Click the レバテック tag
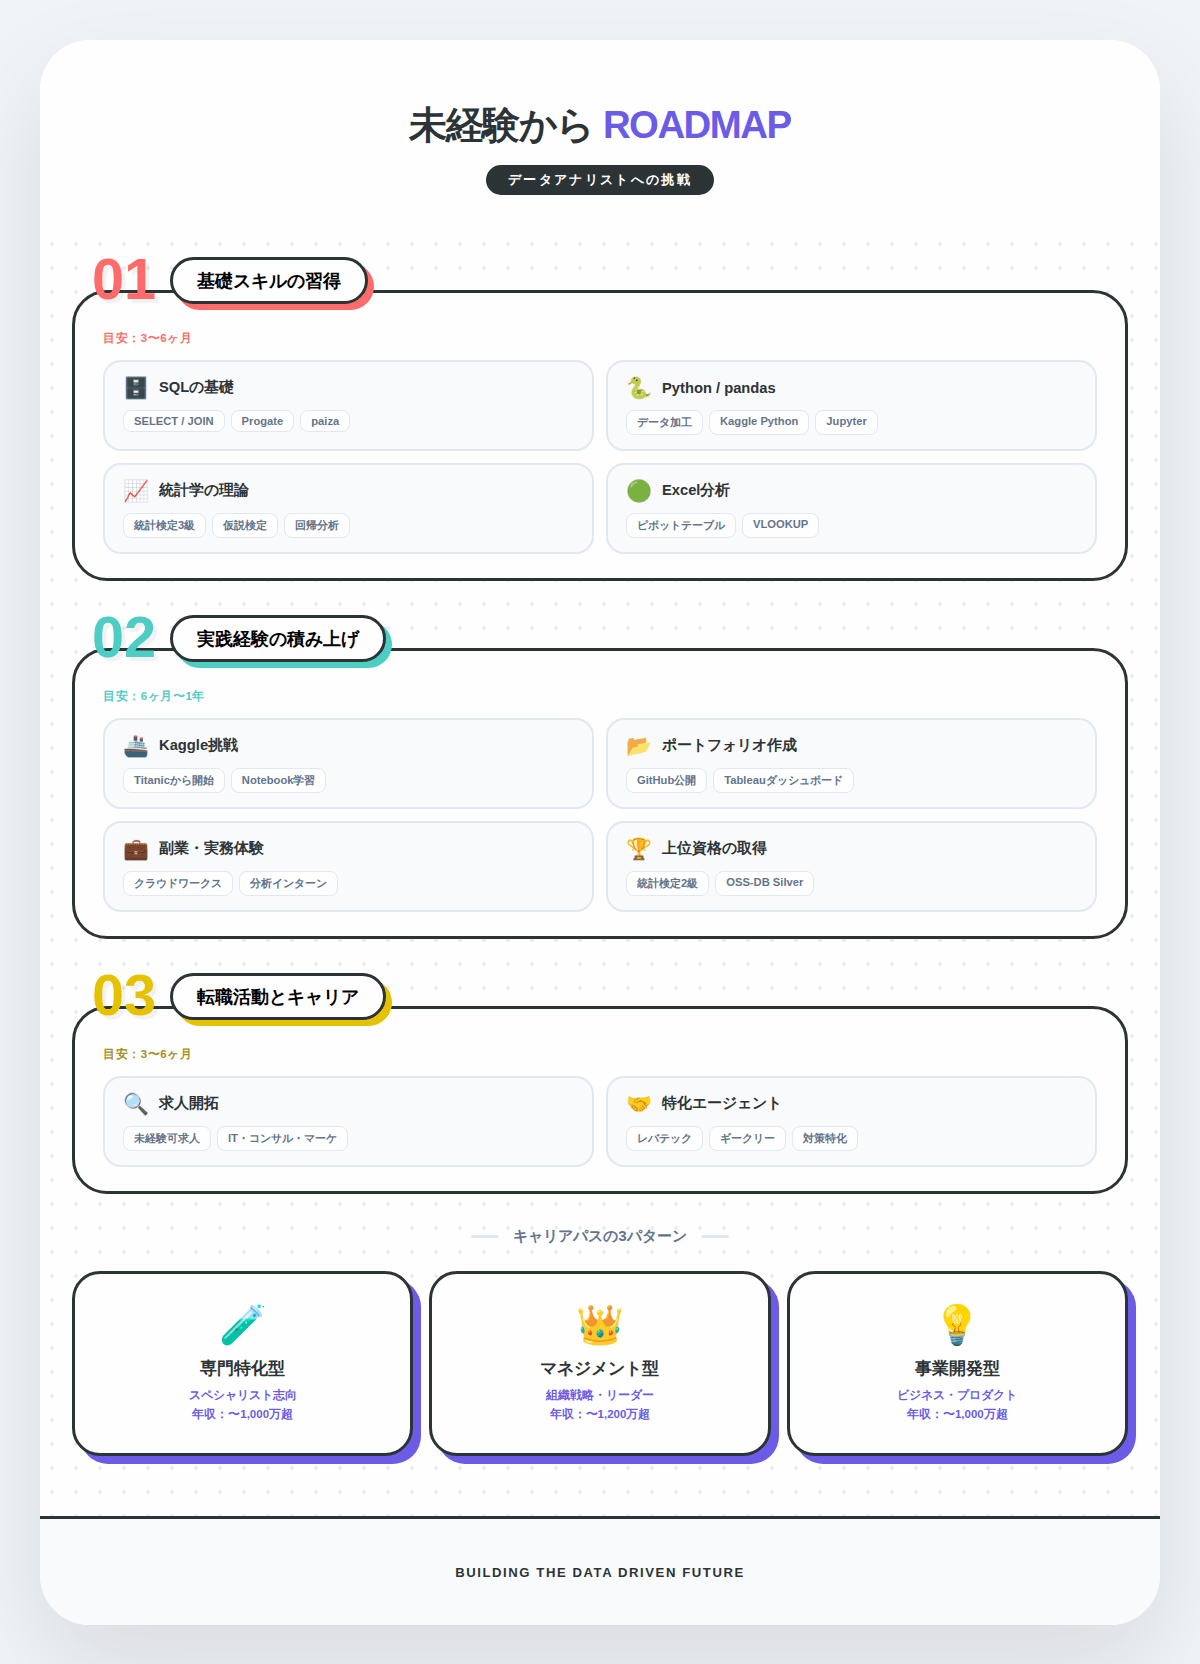The height and width of the screenshot is (1664, 1200). coord(664,1138)
